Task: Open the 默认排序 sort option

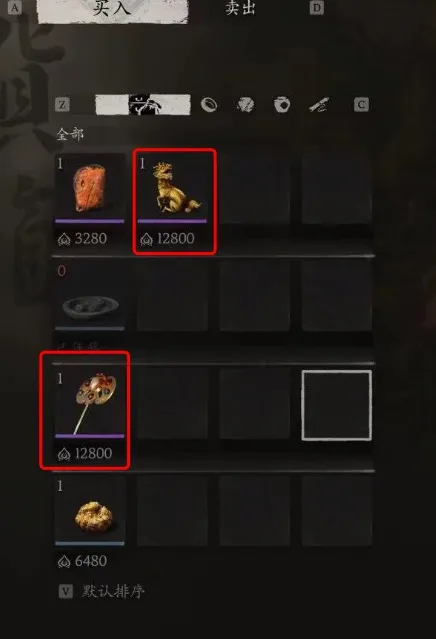Action: coord(113,591)
